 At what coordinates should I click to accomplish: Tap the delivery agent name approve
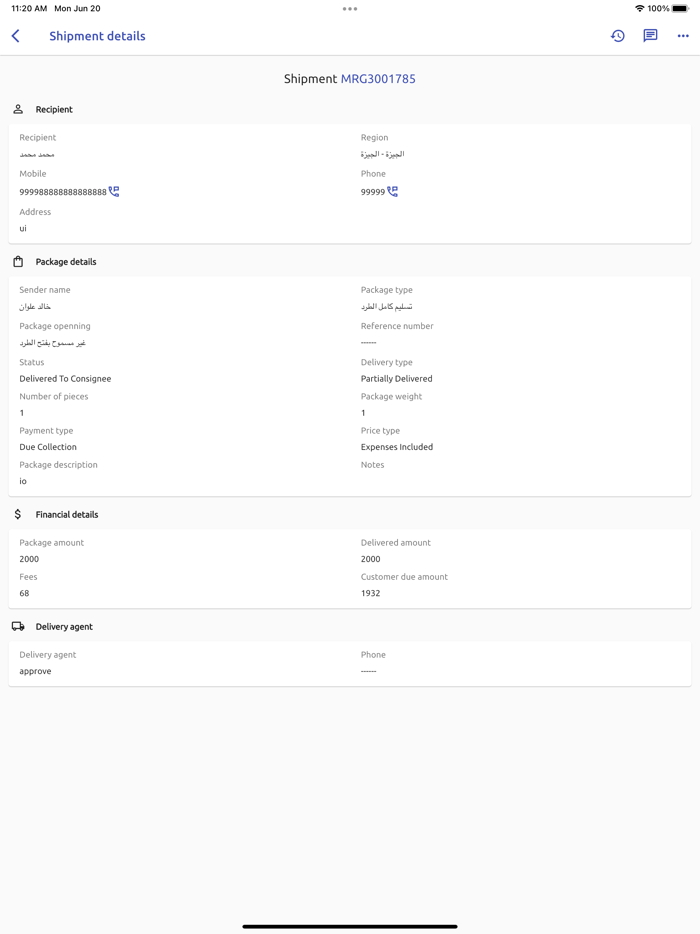click(x=35, y=671)
